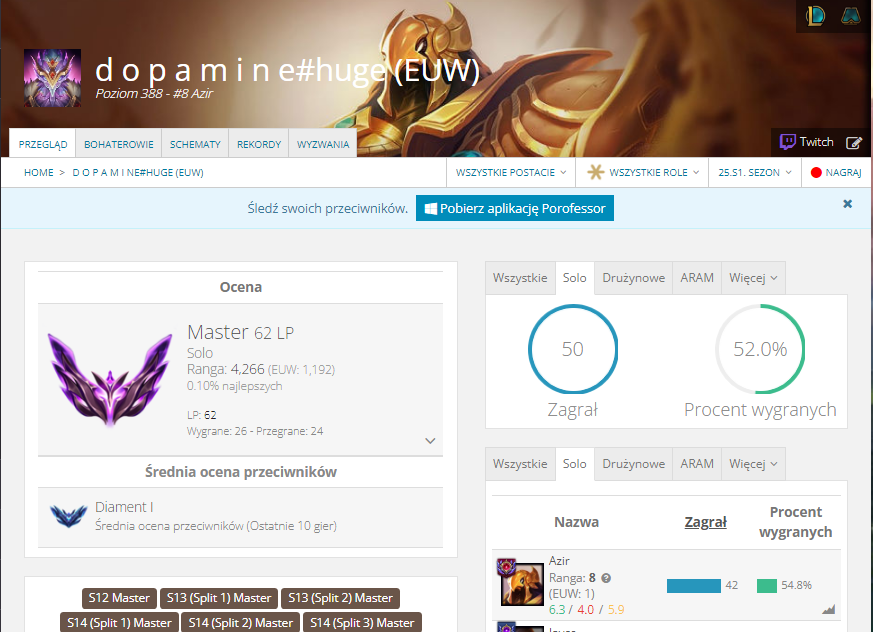This screenshot has height=632, width=873.
Task: Click the Procent wygranych column header
Action: [x=796, y=522]
